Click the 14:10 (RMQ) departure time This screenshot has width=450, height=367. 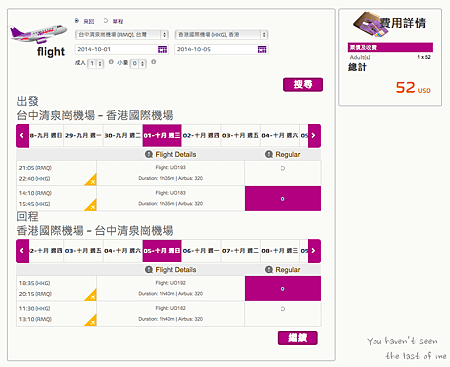coord(35,193)
